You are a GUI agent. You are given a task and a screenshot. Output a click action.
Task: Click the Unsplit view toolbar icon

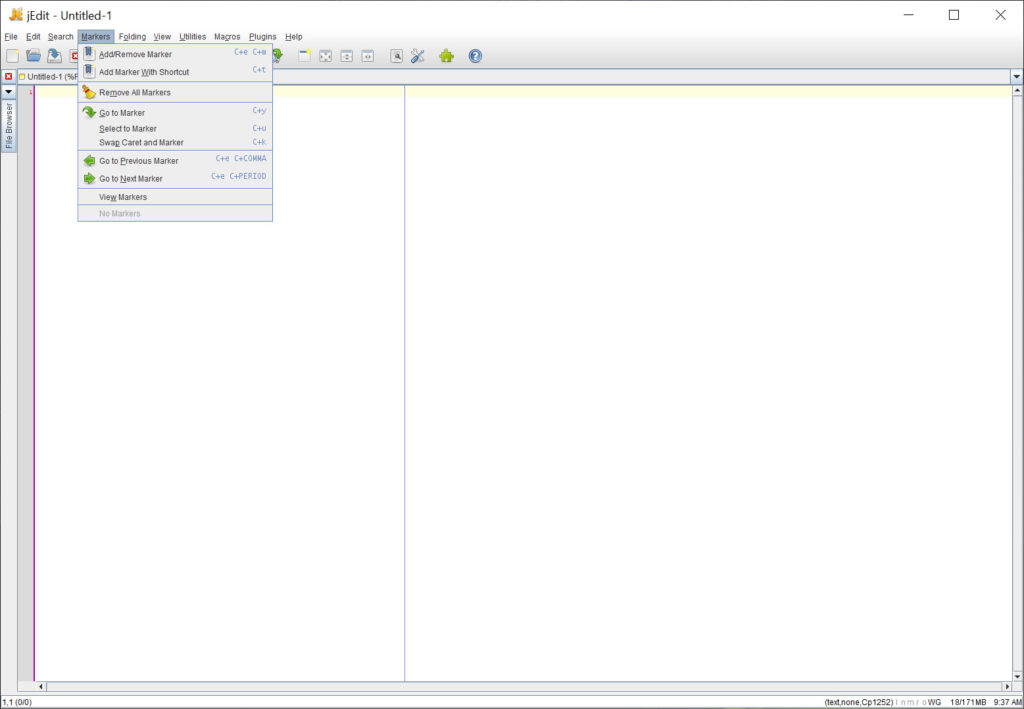(x=325, y=56)
